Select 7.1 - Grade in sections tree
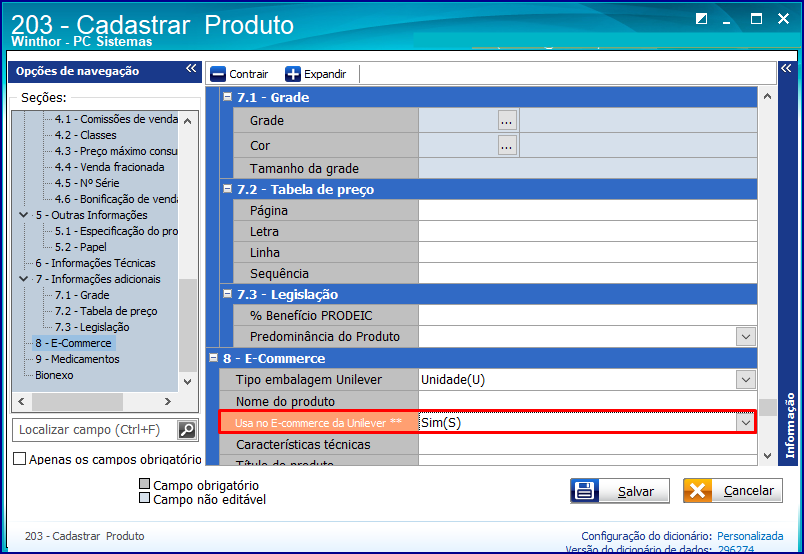This screenshot has height=554, width=804. click(x=82, y=295)
